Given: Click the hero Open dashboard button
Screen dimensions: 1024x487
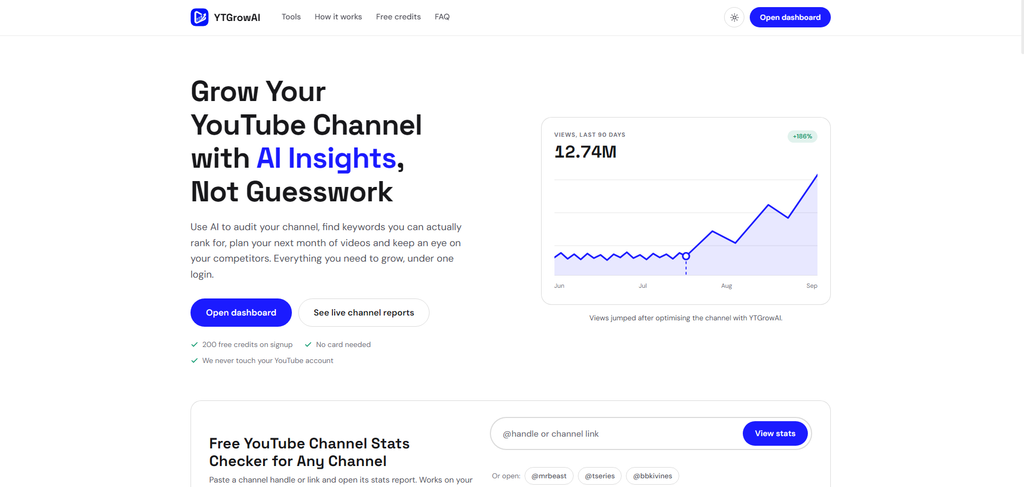Looking at the screenshot, I should point(241,313).
